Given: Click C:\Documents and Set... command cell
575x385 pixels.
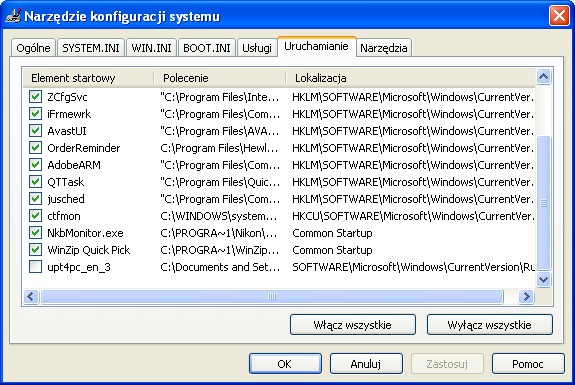Looking at the screenshot, I should pos(220,267).
